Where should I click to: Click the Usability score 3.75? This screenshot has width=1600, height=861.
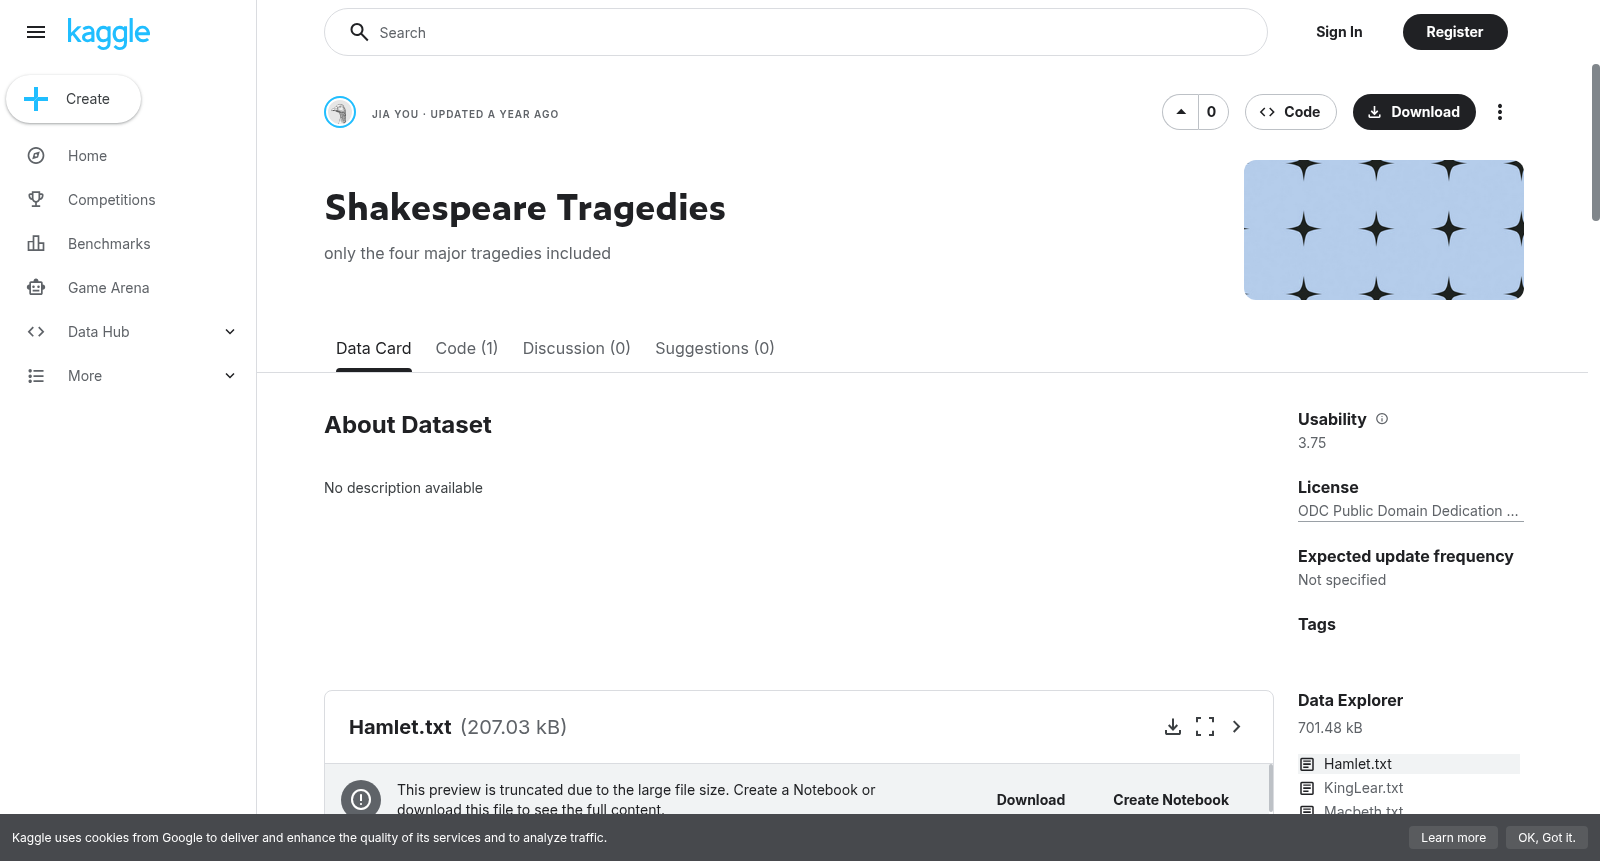pyautogui.click(x=1312, y=443)
